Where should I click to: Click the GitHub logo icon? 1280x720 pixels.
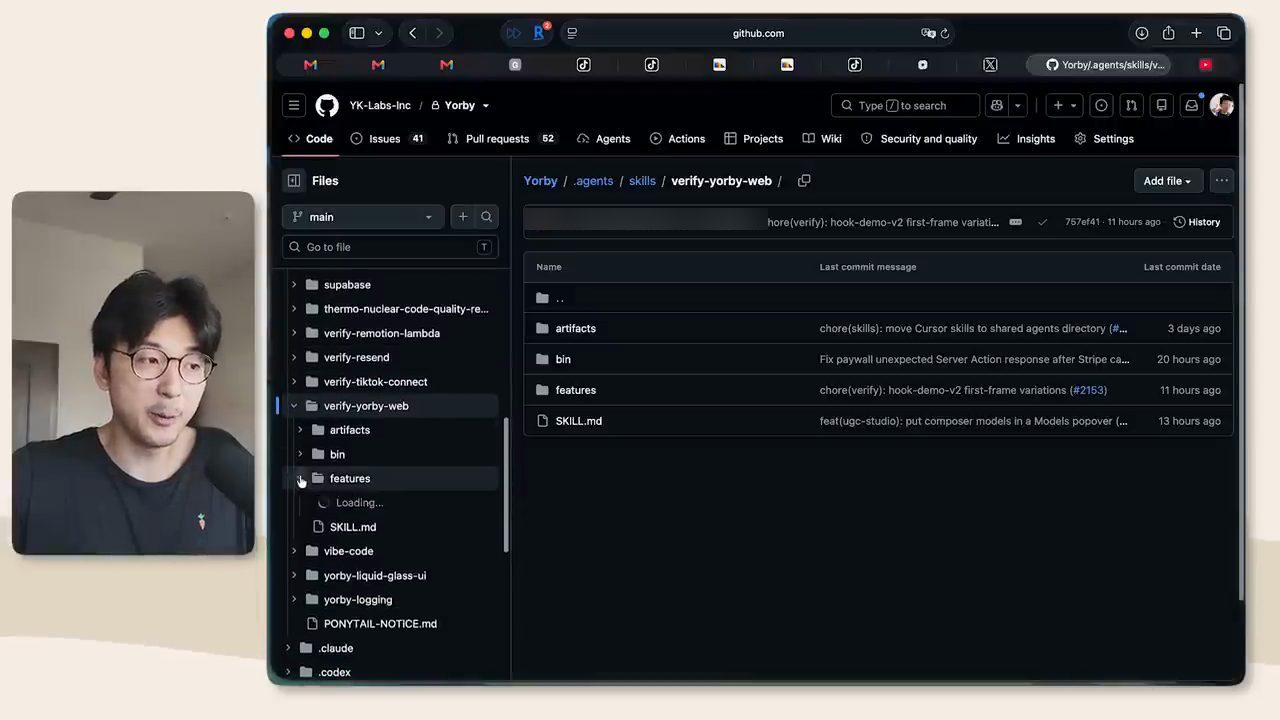pos(327,105)
